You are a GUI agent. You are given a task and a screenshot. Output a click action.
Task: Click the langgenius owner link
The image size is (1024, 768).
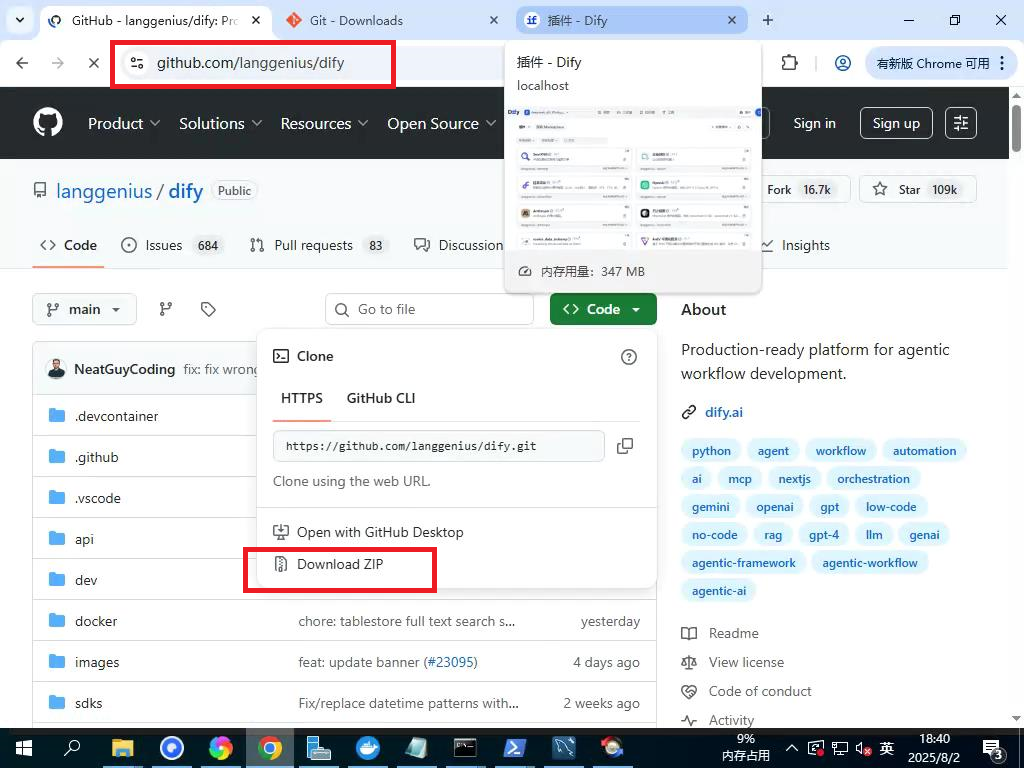pos(104,191)
